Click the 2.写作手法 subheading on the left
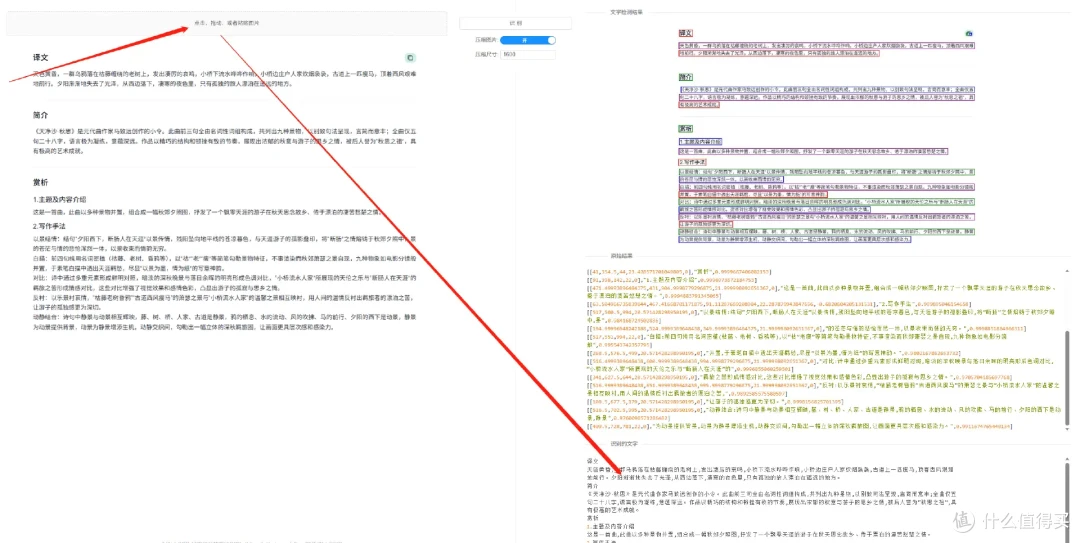 pos(49,226)
